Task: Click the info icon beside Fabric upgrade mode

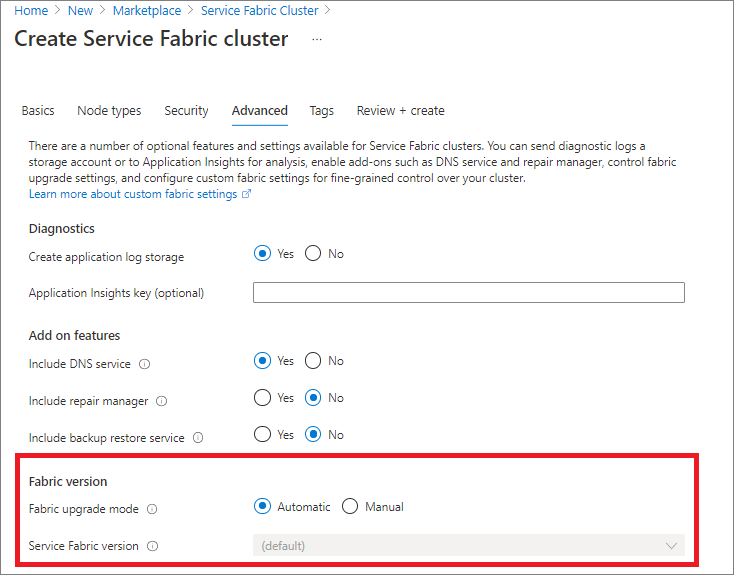Action: pos(152,509)
